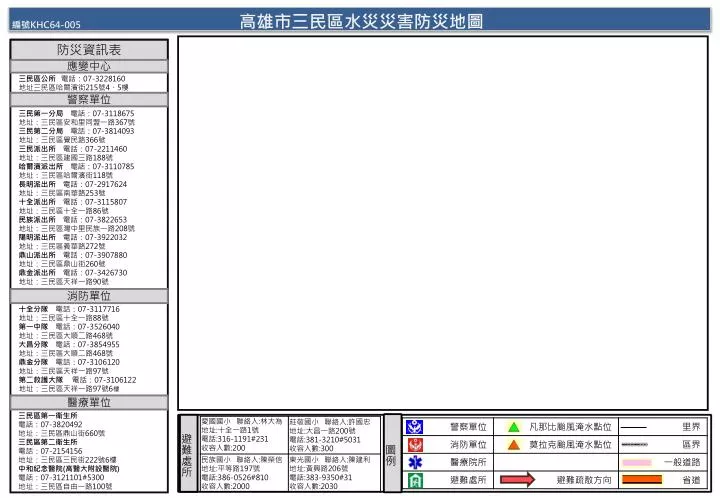Click the 鼎金派出所 phone row
The image size is (720, 498).
73,273
